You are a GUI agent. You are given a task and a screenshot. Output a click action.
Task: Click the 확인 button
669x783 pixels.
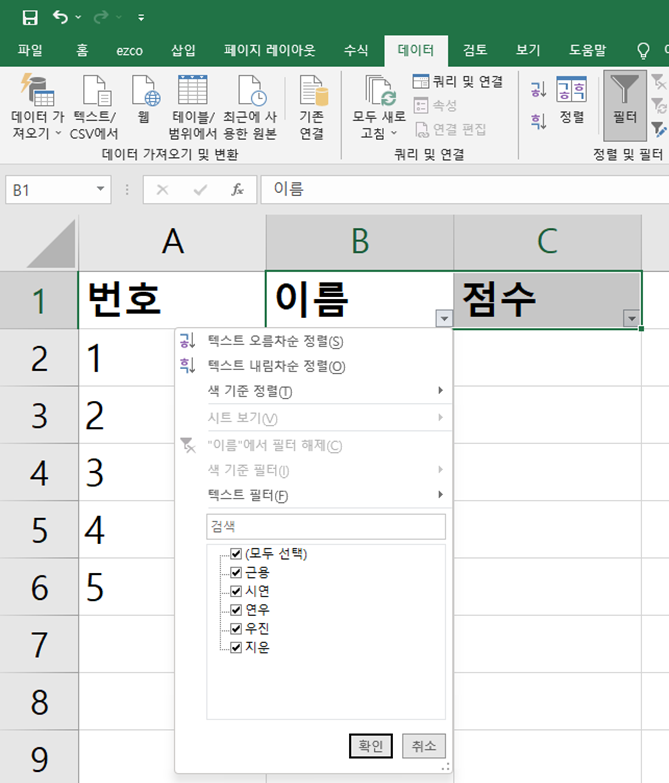371,746
